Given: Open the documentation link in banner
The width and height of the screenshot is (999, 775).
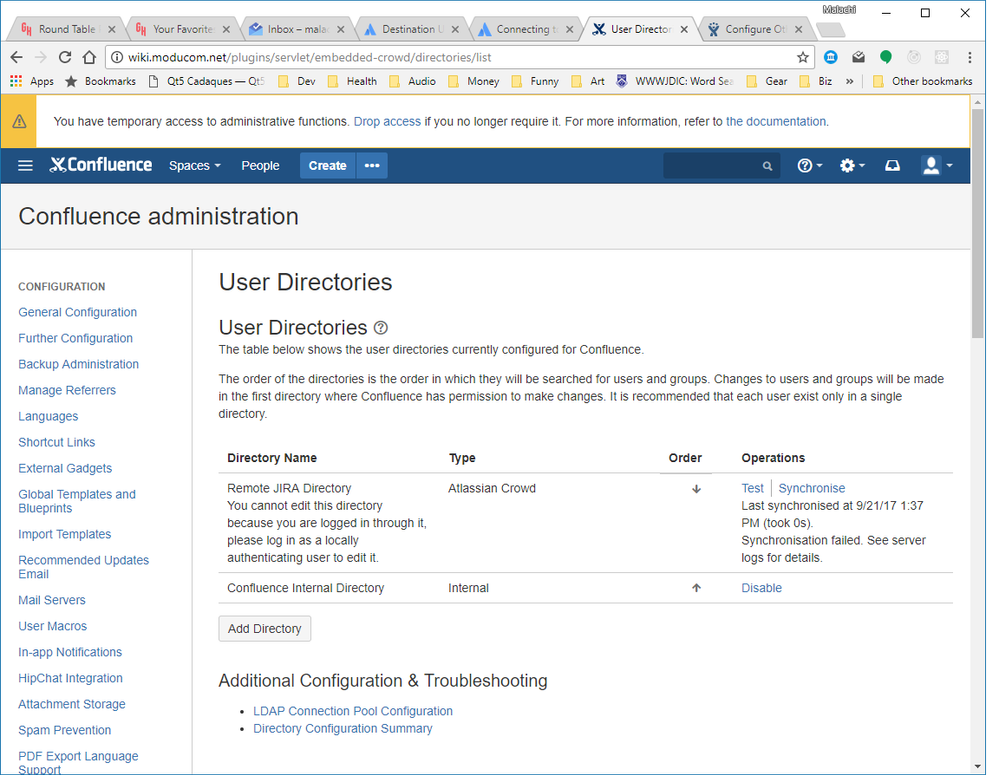Looking at the screenshot, I should (776, 122).
